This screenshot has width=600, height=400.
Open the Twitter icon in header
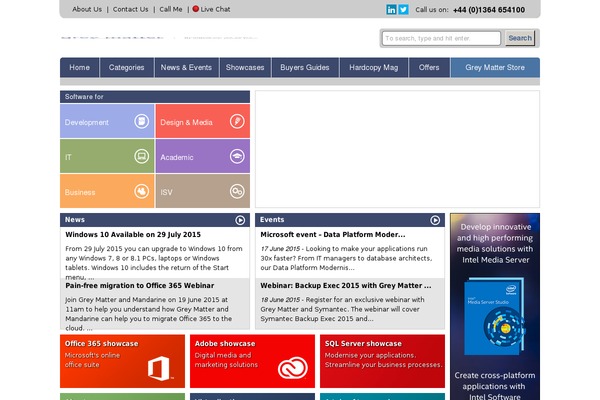[403, 10]
